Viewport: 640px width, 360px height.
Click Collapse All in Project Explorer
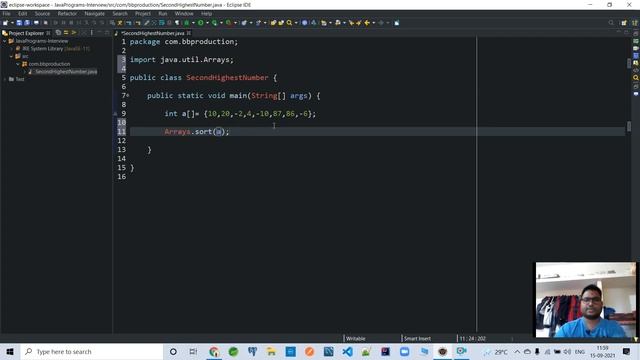click(58, 33)
